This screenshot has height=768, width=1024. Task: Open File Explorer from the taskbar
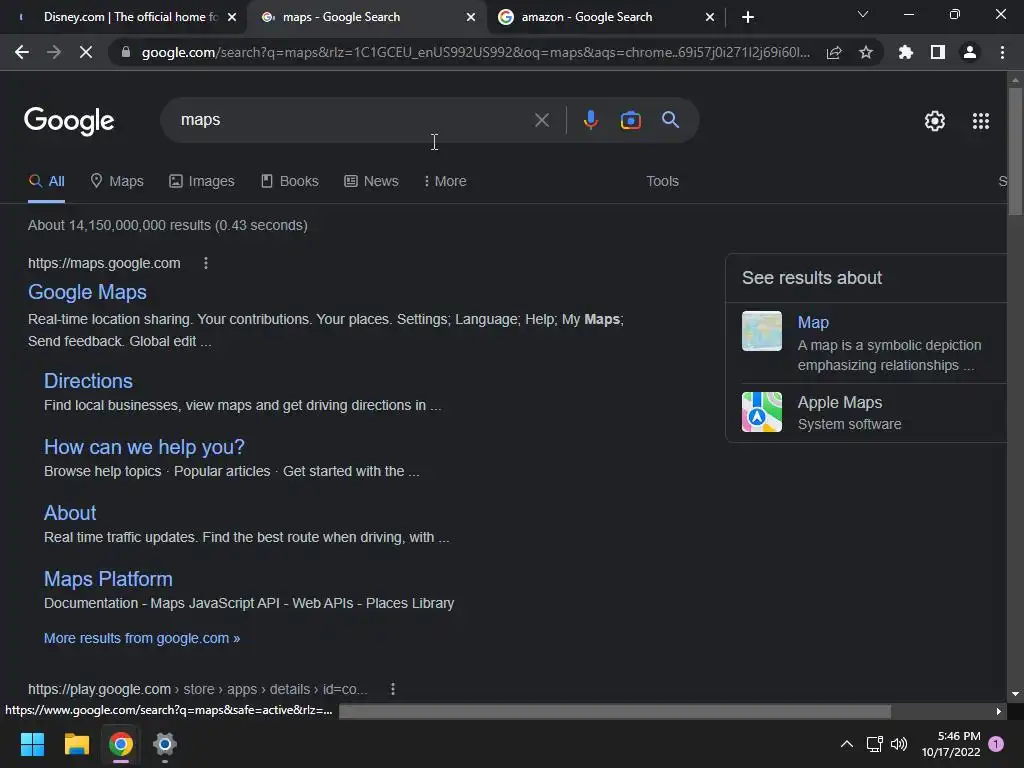coord(76,744)
